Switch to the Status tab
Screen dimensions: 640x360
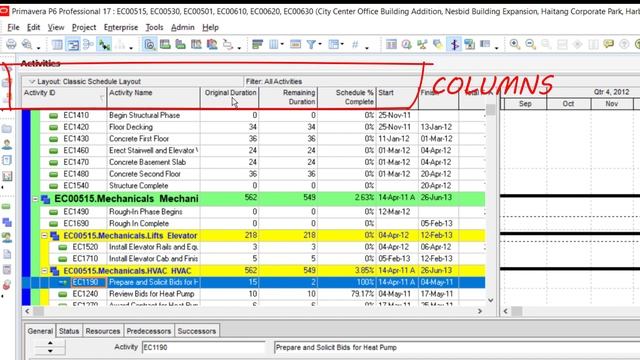tap(69, 331)
